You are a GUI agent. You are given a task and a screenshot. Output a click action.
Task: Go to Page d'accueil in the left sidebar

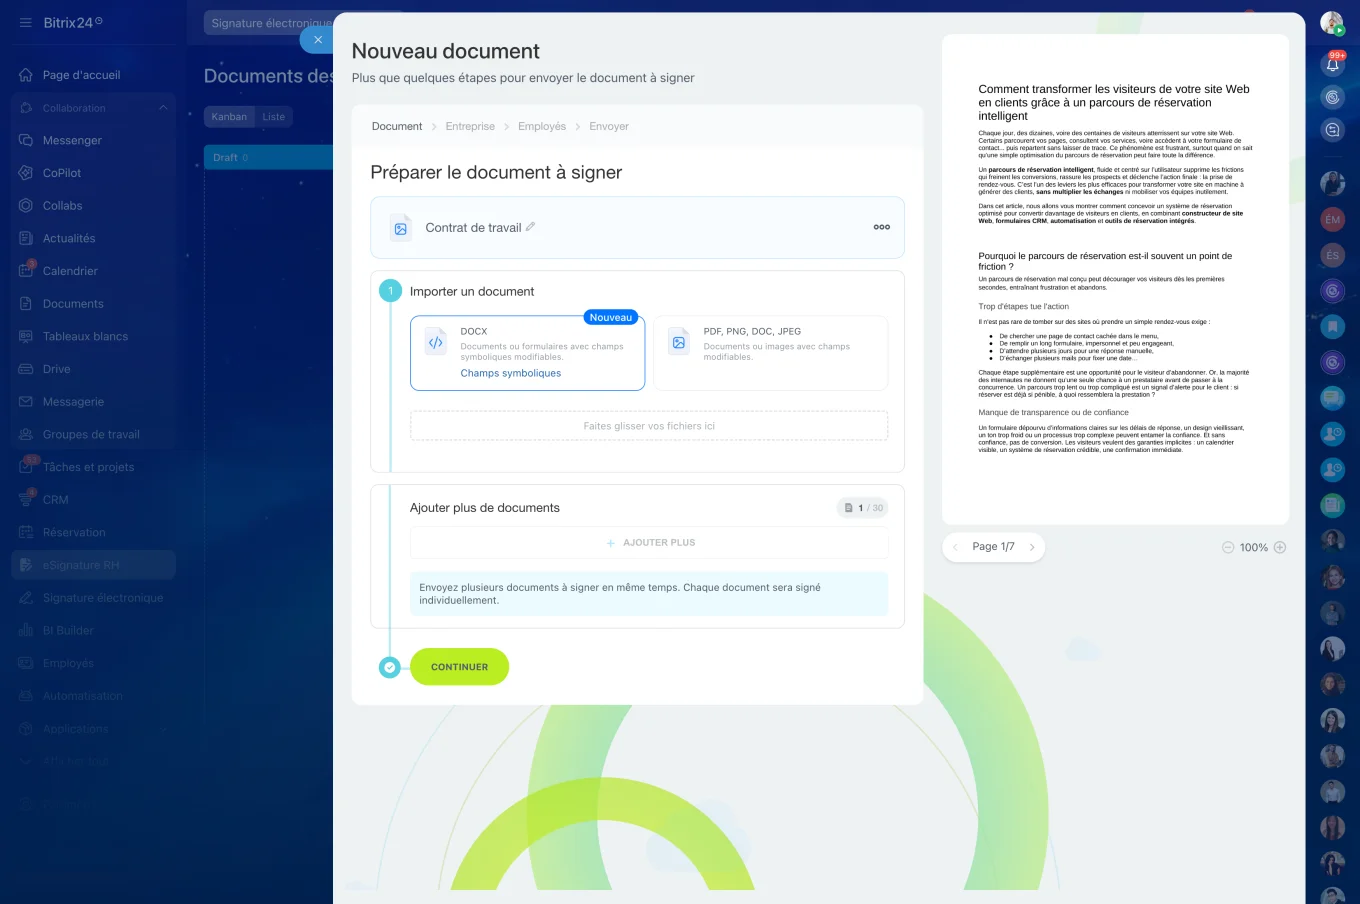81,75
